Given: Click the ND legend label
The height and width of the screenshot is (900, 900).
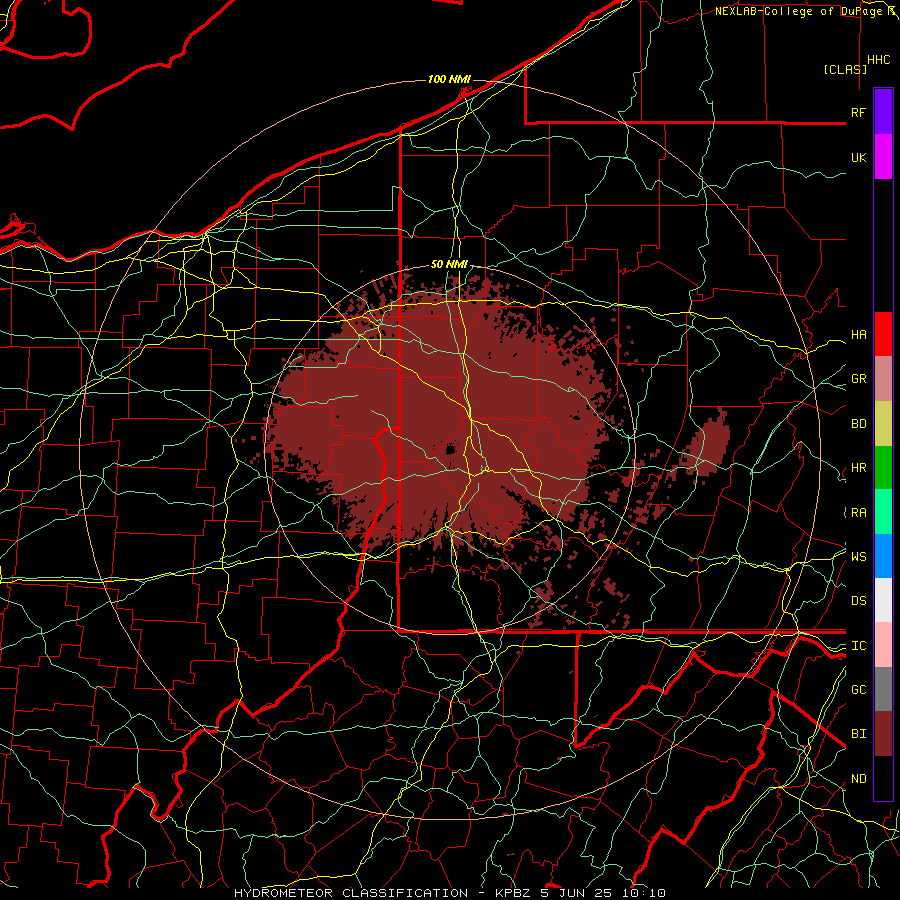Looking at the screenshot, I should (x=858, y=779).
